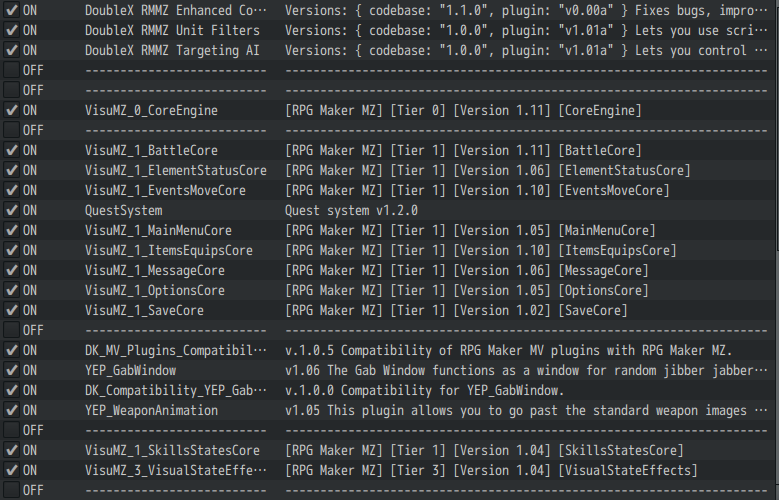Select the YEP_WeaponAnimation plugin name

151,410
